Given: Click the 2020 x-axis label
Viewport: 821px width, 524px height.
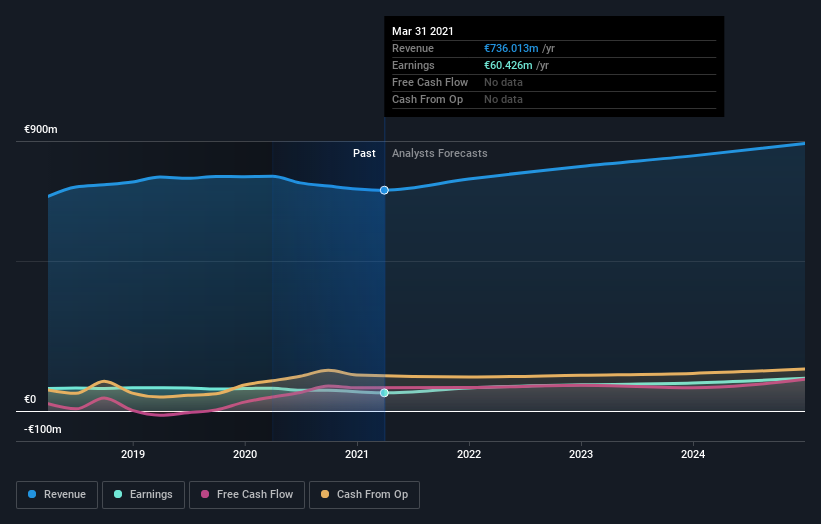Looking at the screenshot, I should point(245,454).
